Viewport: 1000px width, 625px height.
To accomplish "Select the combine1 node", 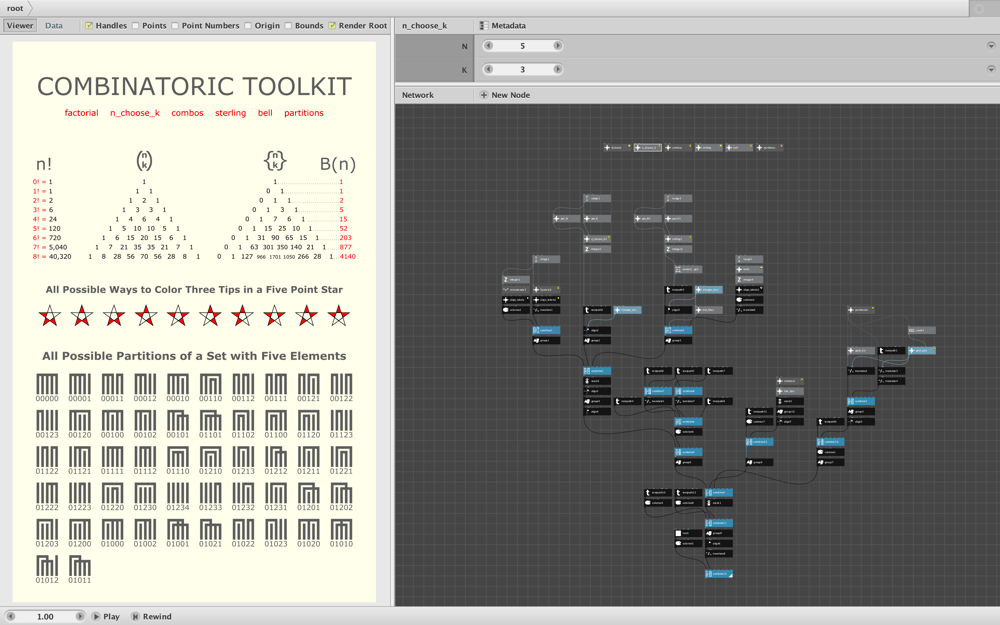I will point(547,330).
